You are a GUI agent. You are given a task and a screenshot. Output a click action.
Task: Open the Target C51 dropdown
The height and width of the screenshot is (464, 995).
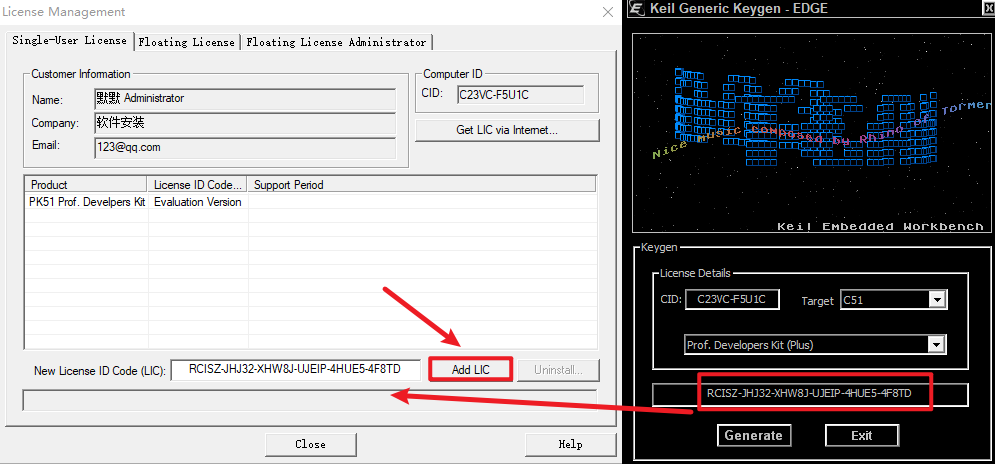pyautogui.click(x=893, y=300)
